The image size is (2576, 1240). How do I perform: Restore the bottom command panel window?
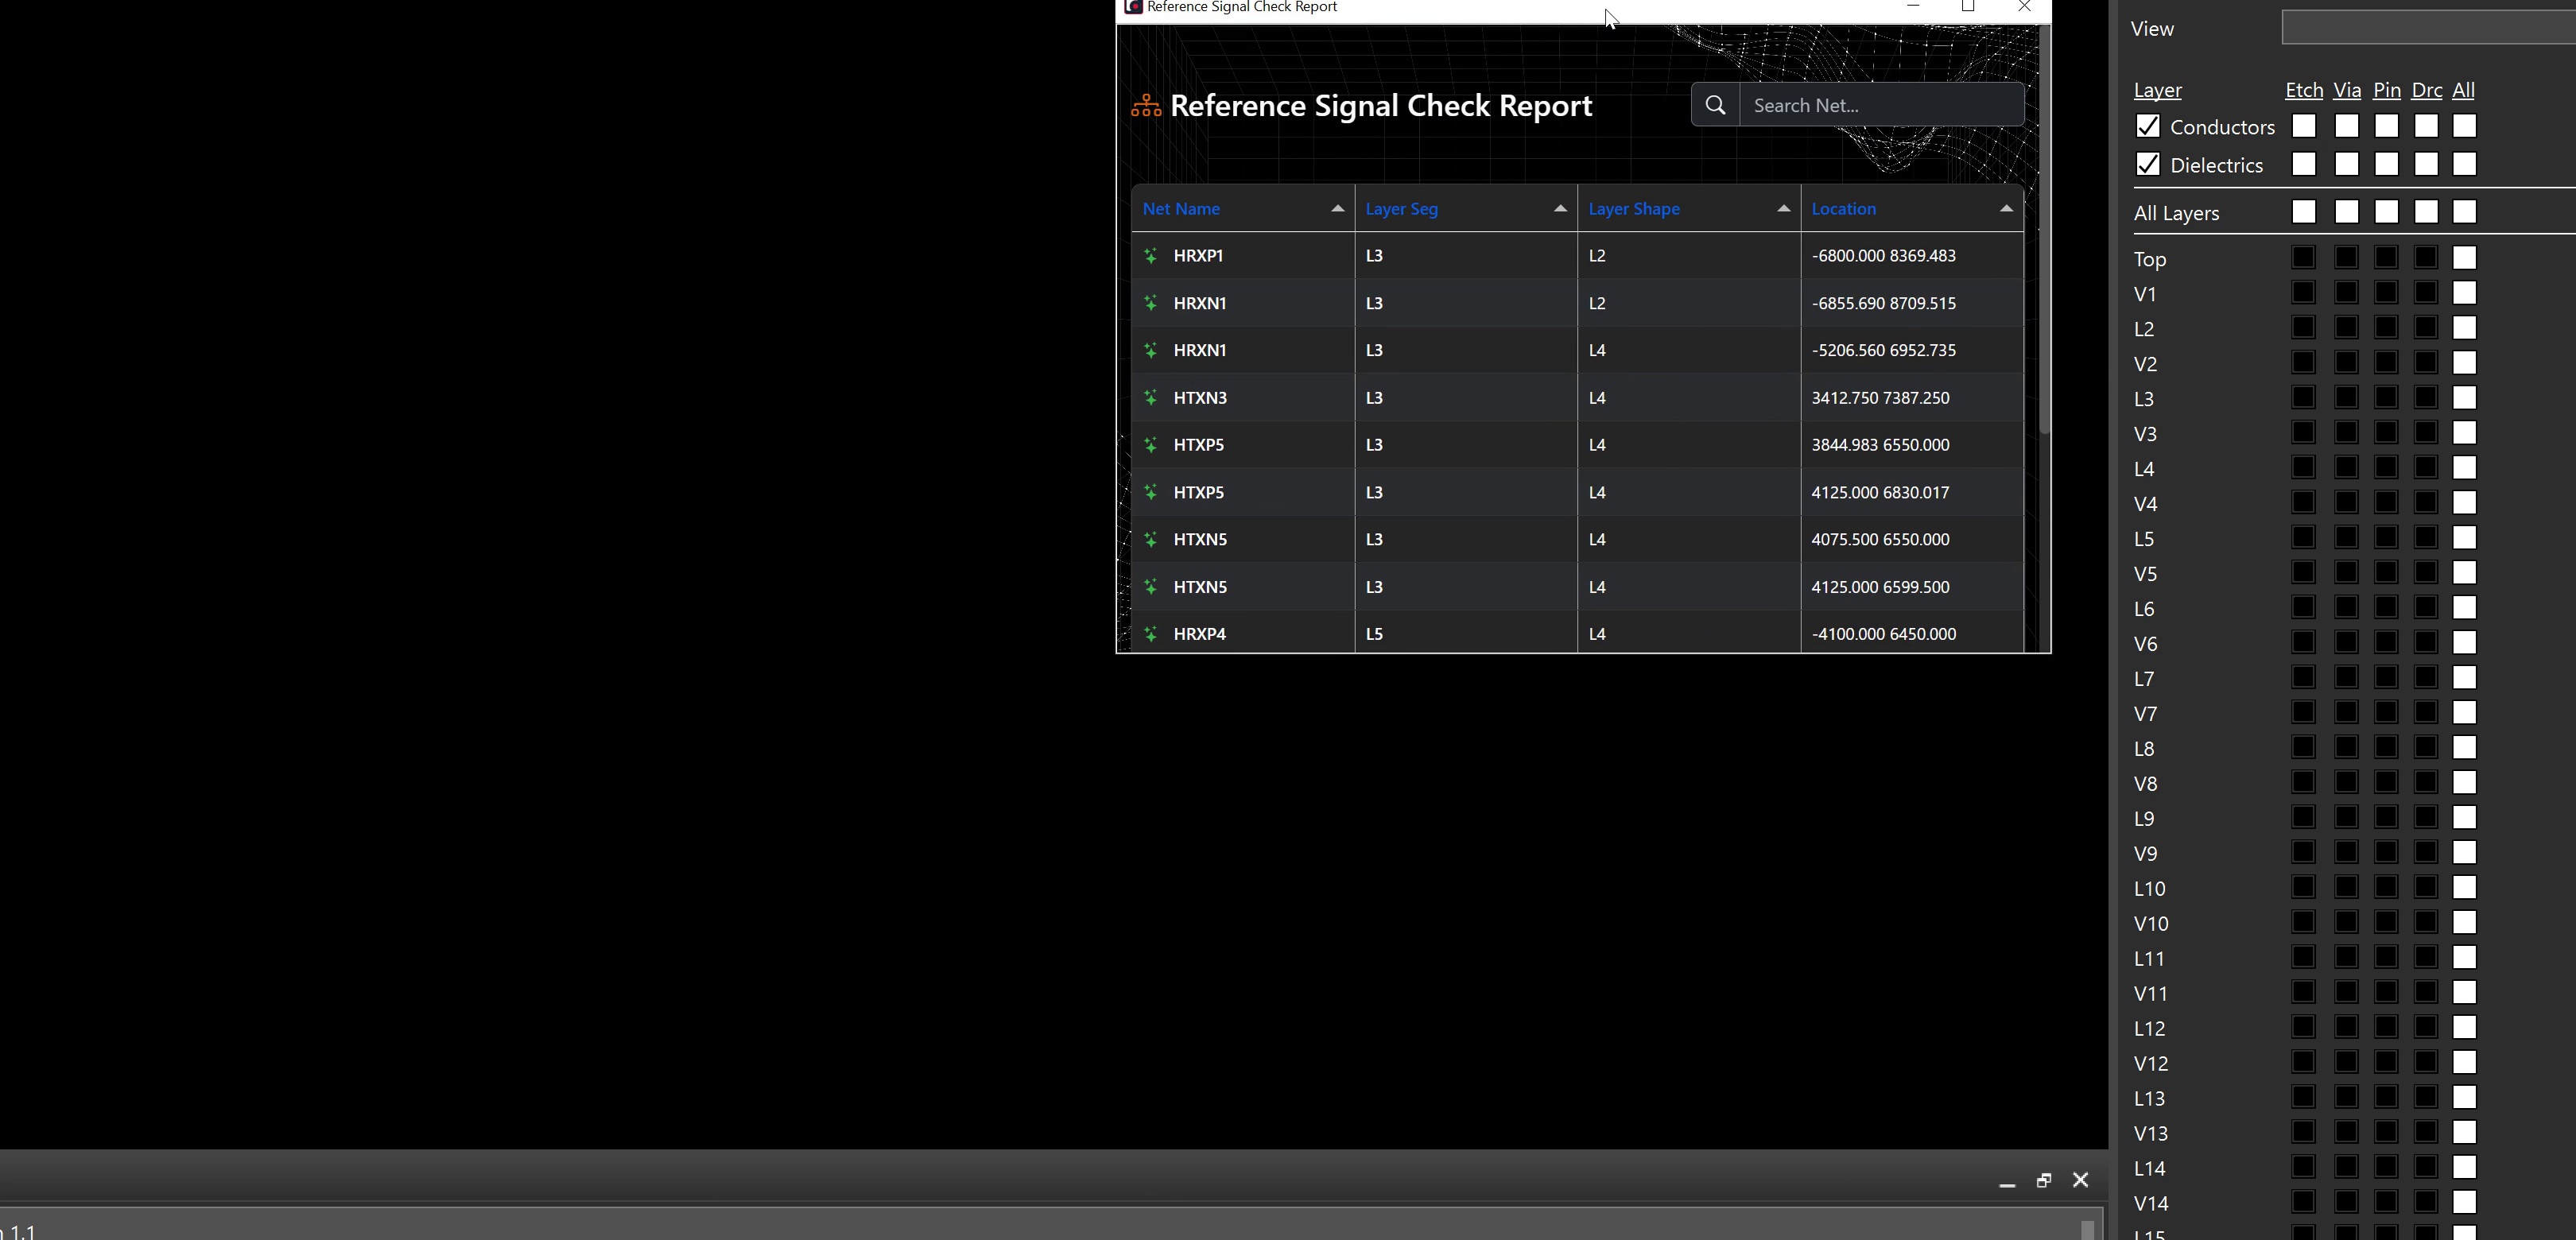[2044, 1181]
